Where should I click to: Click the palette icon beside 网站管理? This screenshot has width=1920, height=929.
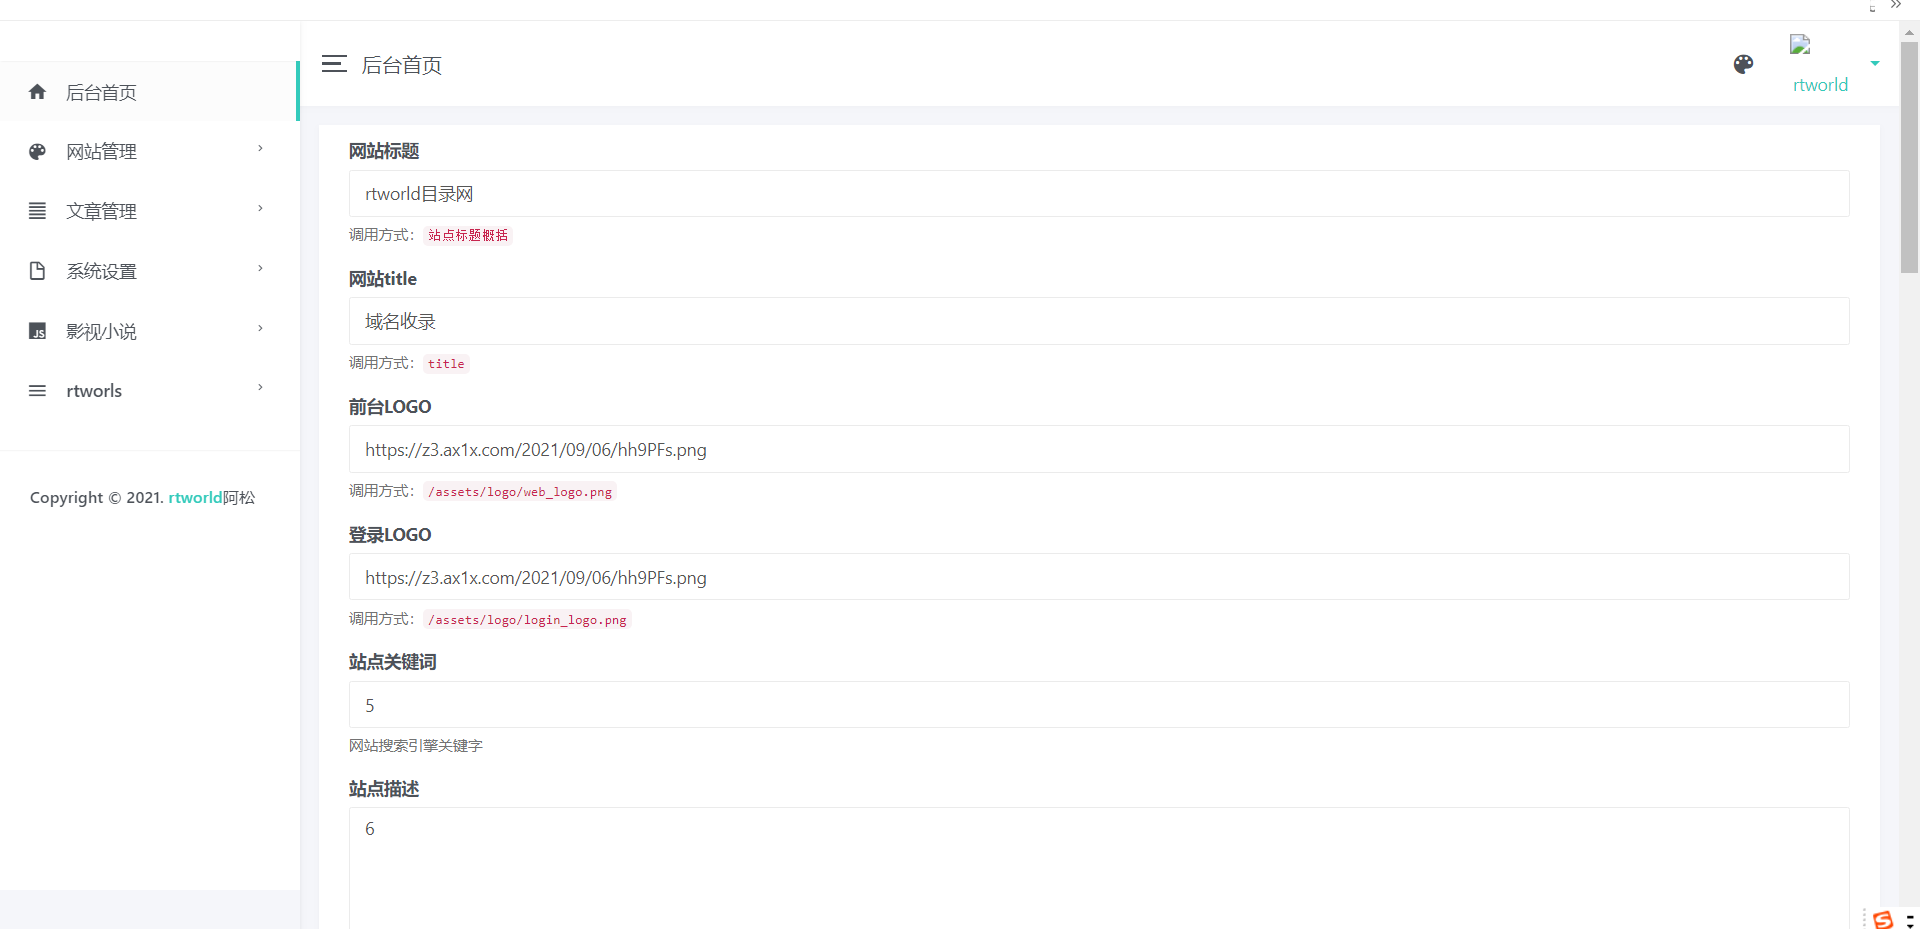tap(37, 152)
